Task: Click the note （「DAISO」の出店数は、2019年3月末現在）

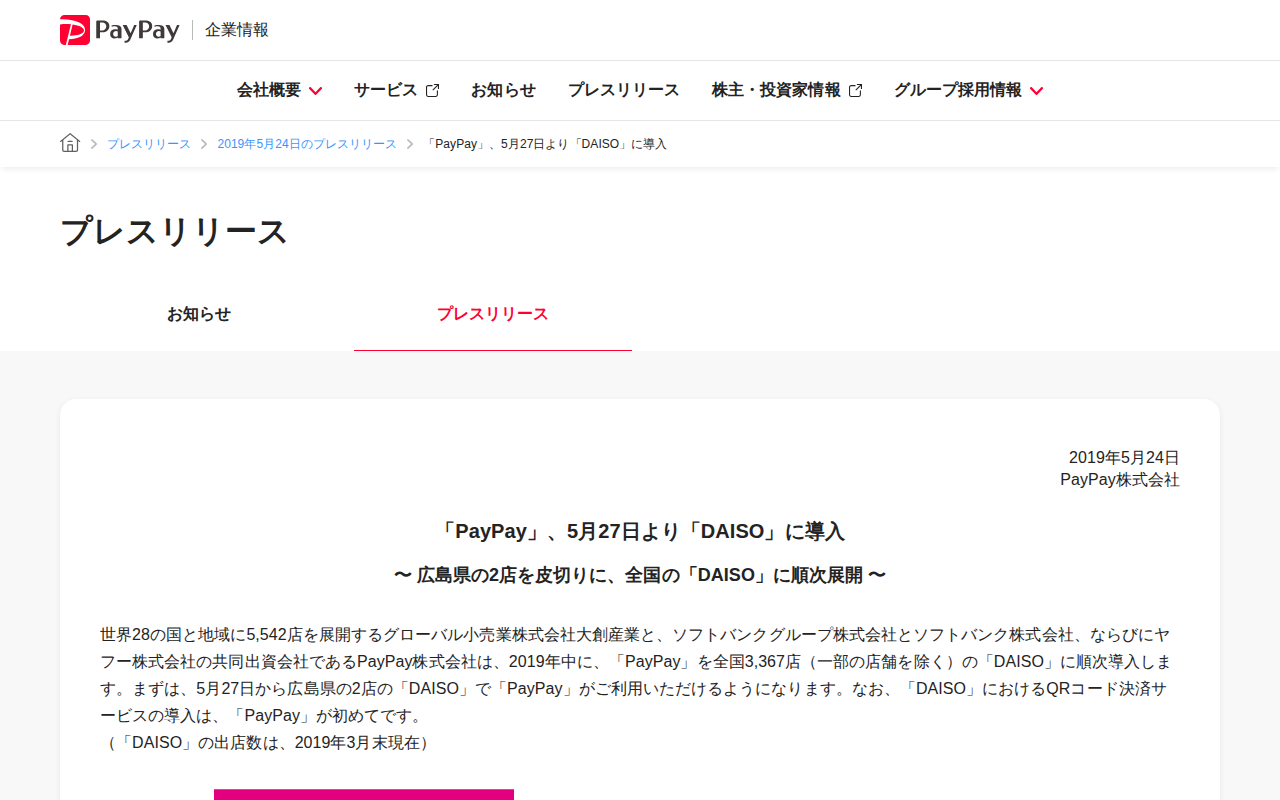Action: pyautogui.click(x=266, y=743)
